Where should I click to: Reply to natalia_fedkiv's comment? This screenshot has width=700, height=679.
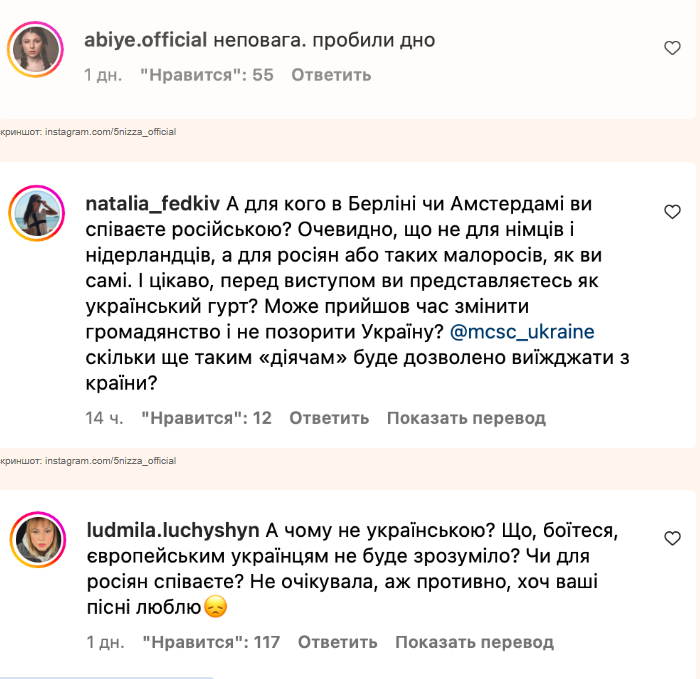(329, 418)
